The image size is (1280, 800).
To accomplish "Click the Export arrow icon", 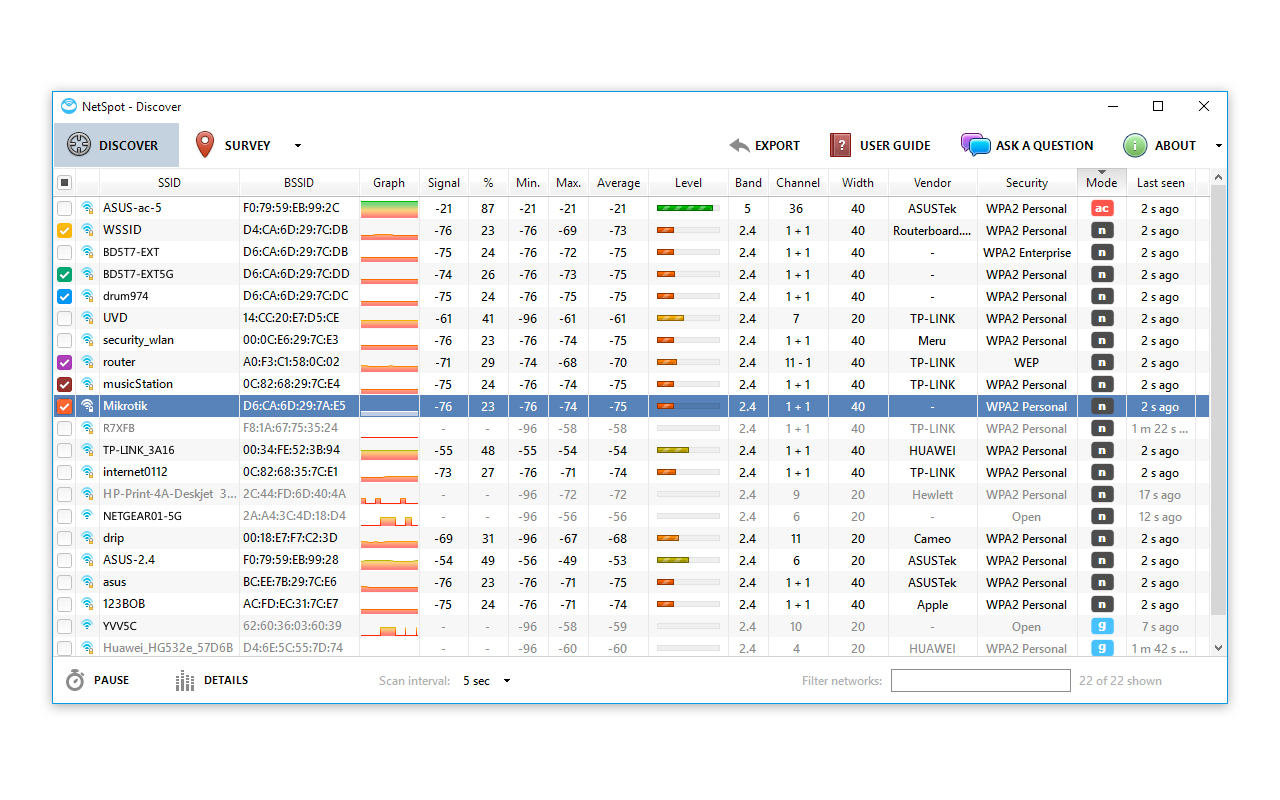I will 739,145.
